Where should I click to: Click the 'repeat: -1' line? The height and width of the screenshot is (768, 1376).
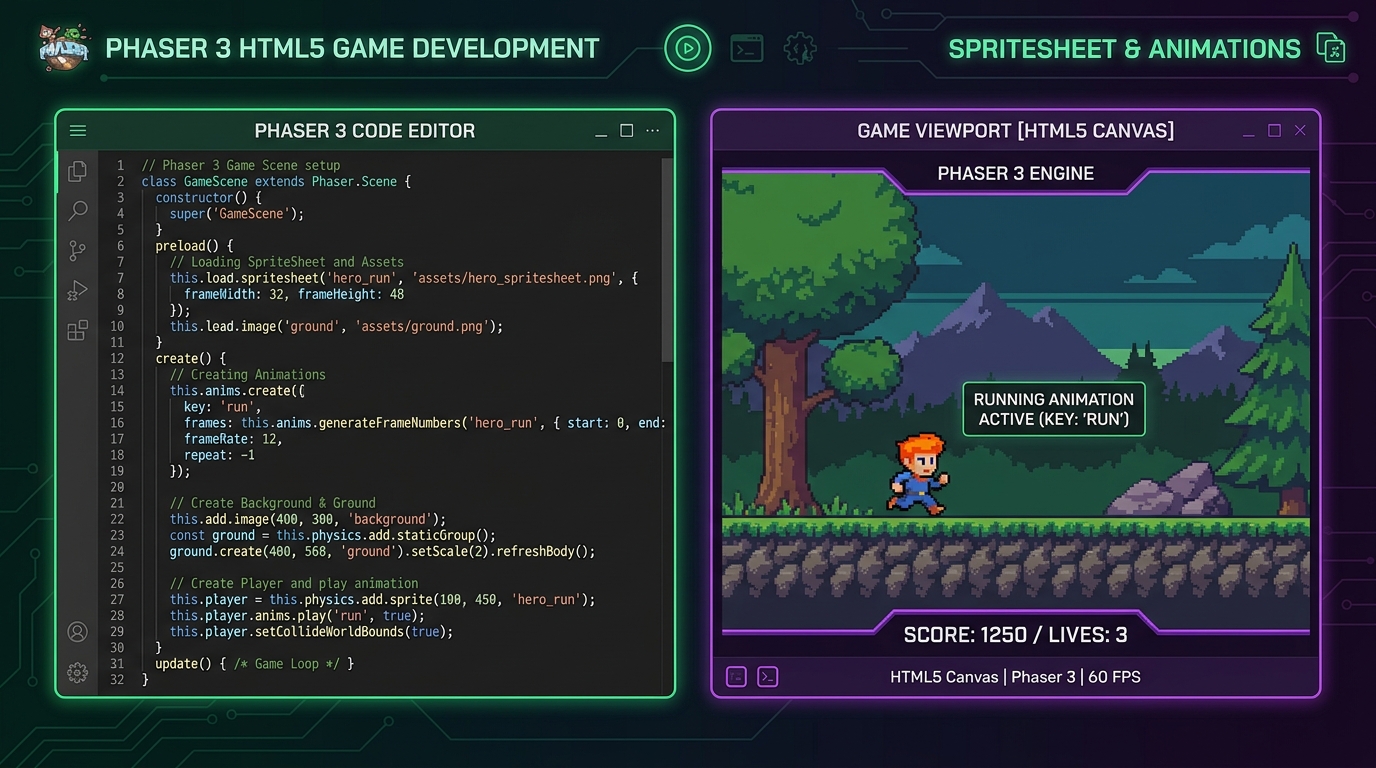[219, 455]
